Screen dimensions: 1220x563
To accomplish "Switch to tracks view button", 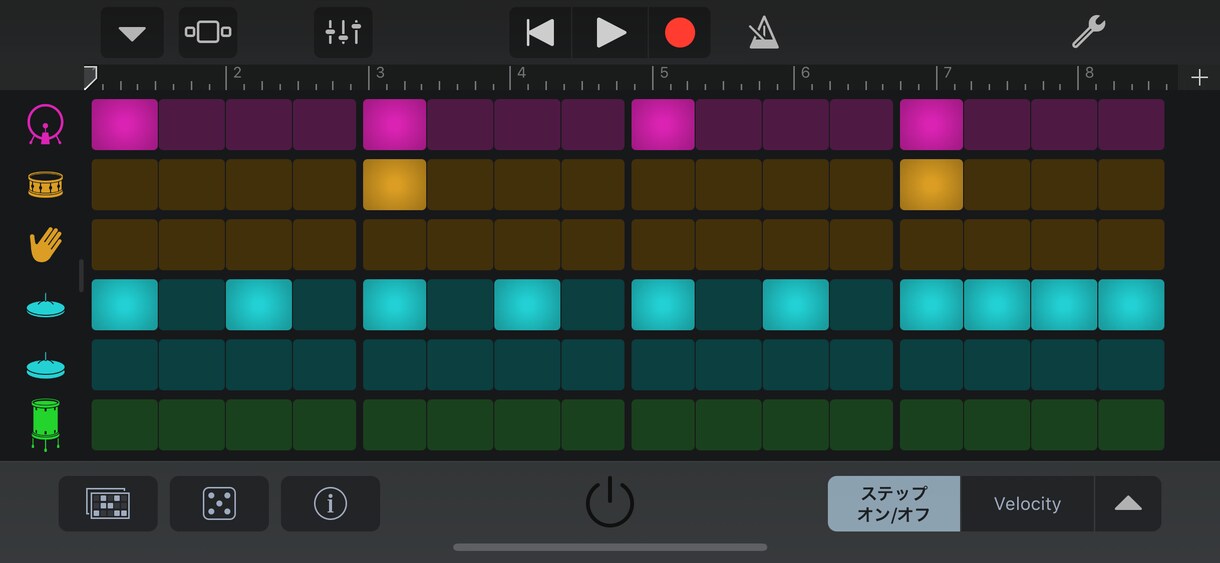I will point(208,33).
